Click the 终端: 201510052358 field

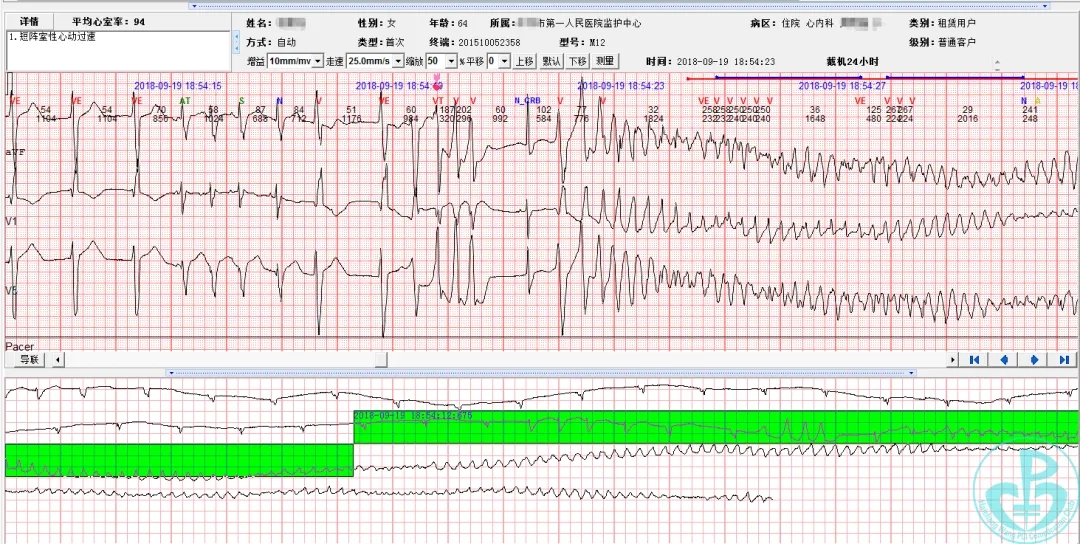[475, 42]
